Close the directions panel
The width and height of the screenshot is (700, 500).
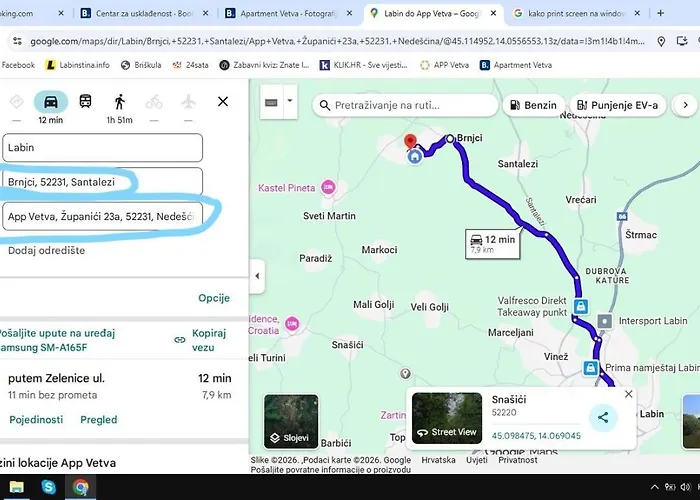pyautogui.click(x=223, y=101)
